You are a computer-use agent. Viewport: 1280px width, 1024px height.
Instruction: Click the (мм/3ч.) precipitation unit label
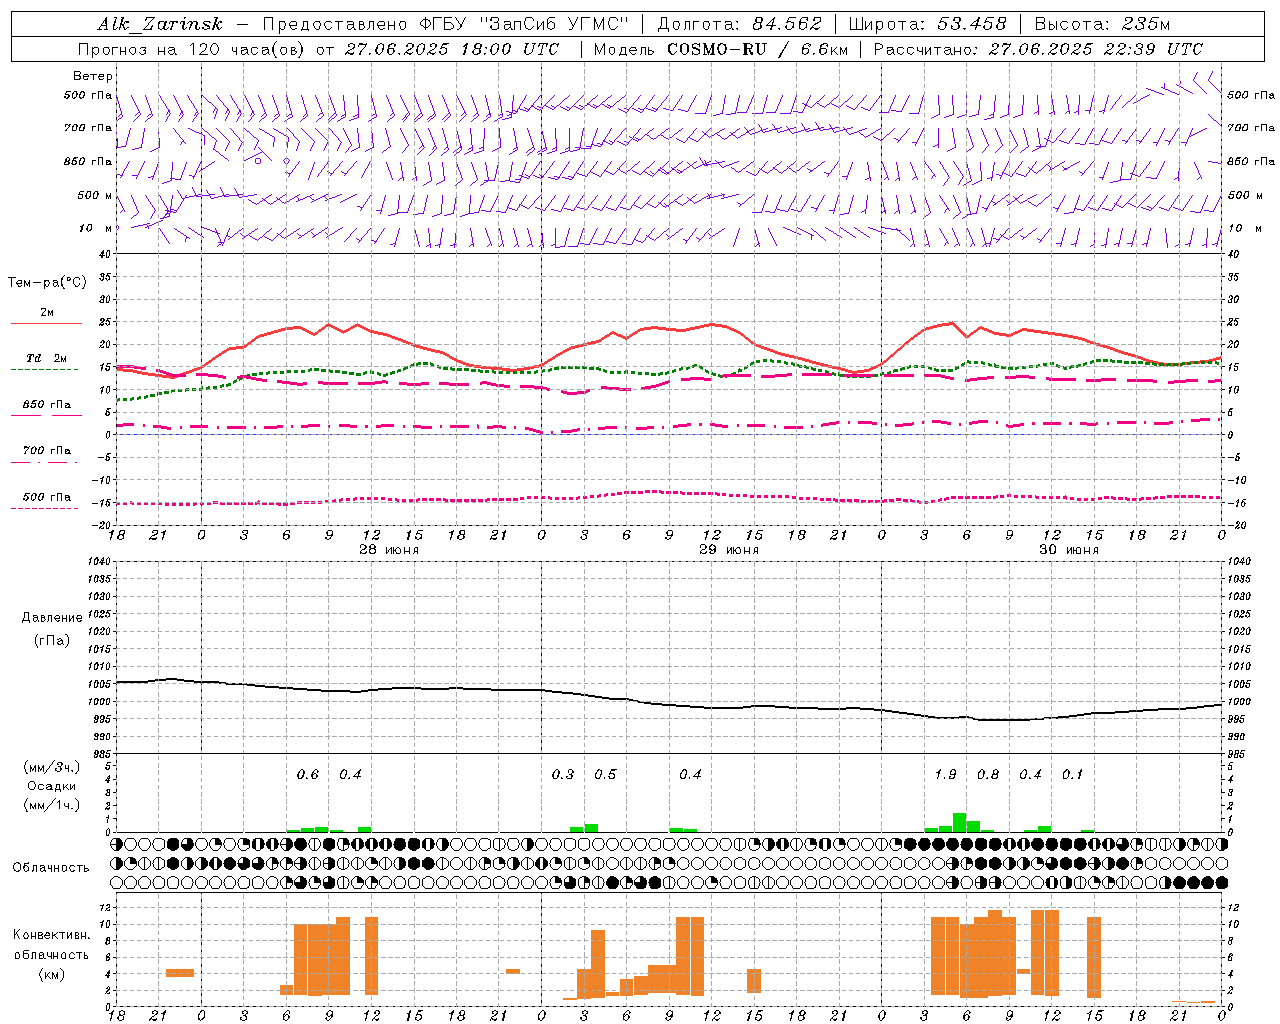pos(52,767)
